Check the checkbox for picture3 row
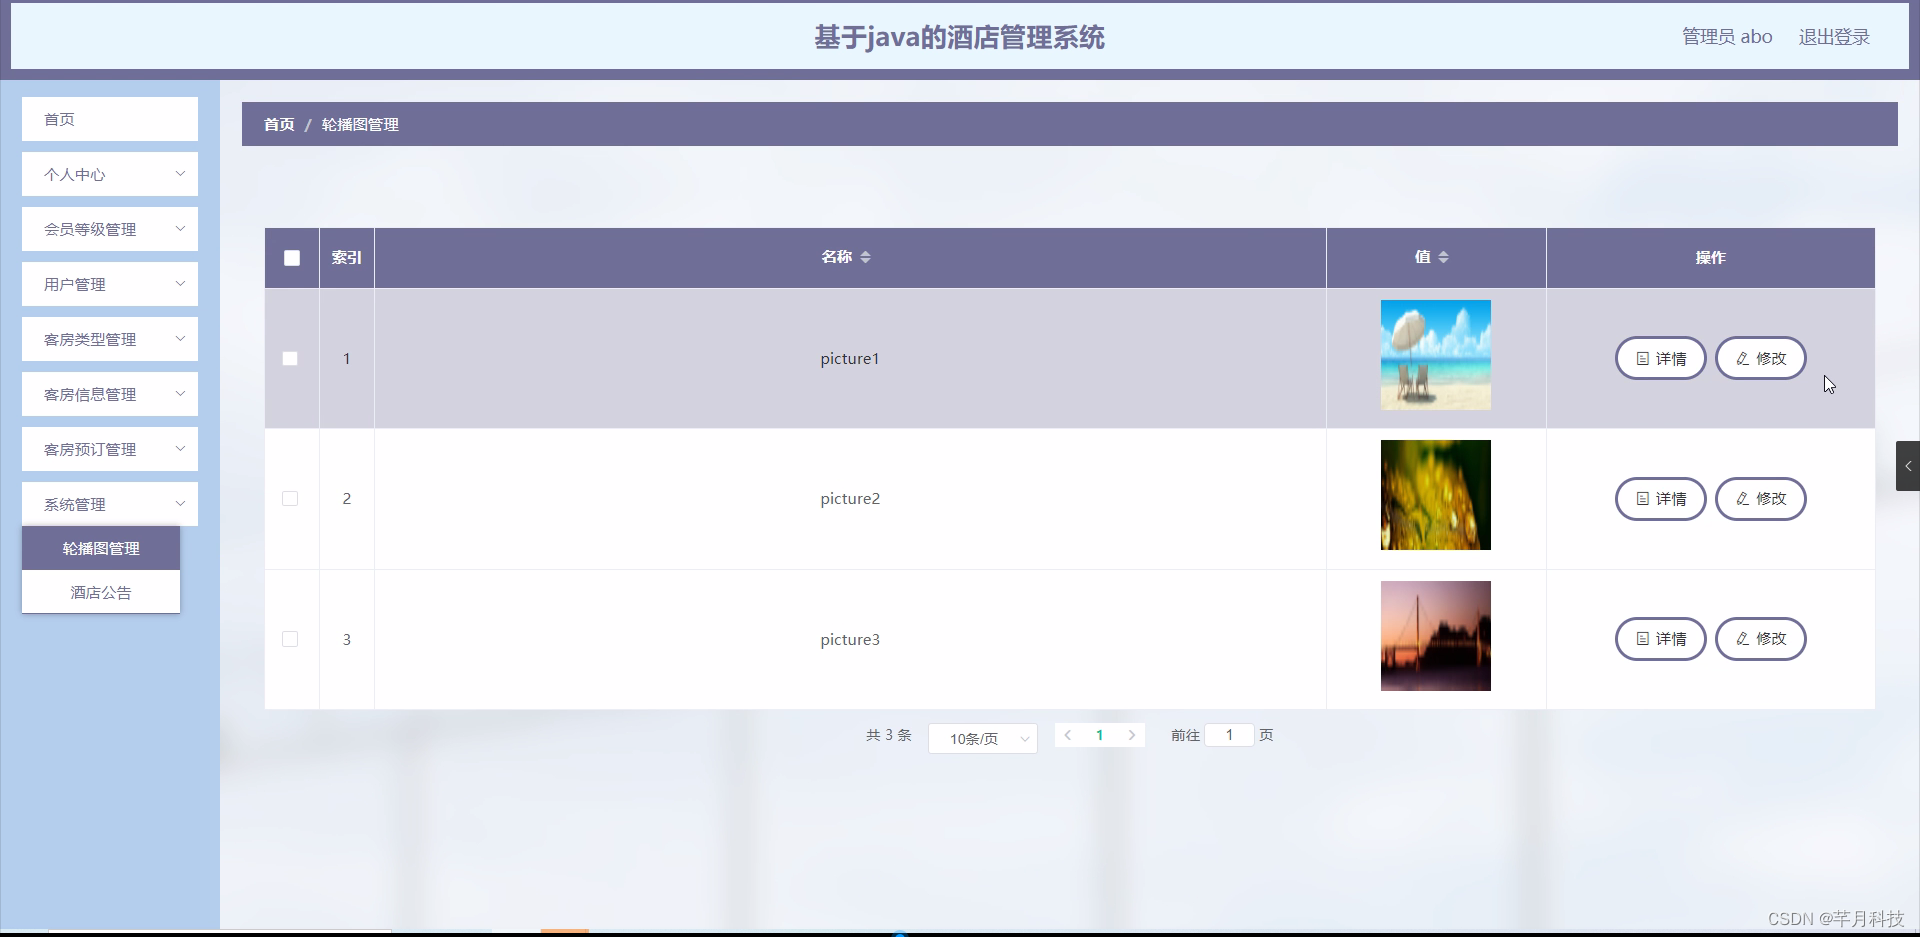This screenshot has width=1920, height=937. tap(290, 639)
